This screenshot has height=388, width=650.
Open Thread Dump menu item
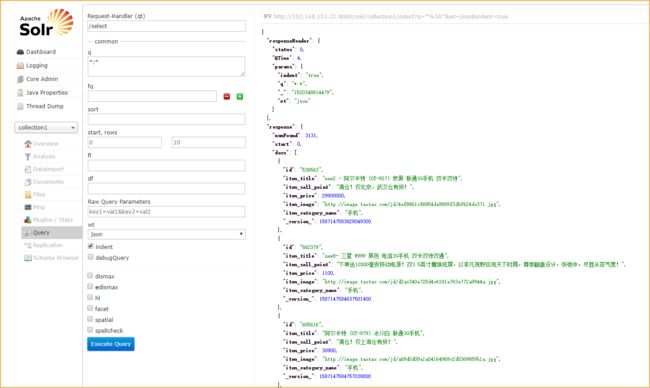(45, 107)
